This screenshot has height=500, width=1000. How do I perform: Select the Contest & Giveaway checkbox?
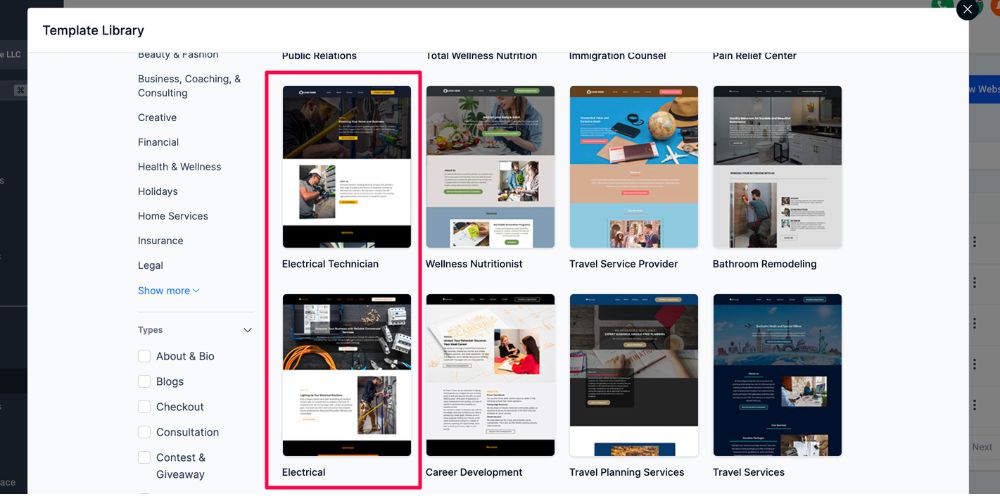(x=145, y=458)
